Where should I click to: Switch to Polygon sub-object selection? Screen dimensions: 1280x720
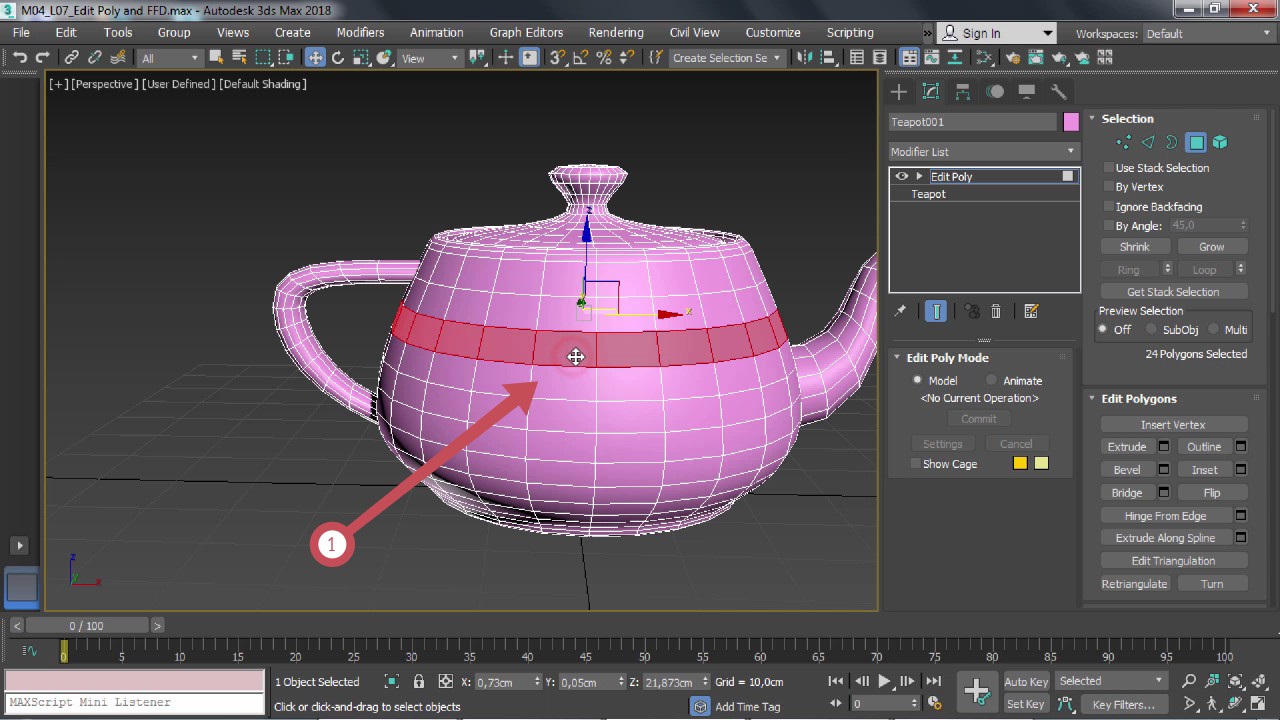tap(1196, 143)
